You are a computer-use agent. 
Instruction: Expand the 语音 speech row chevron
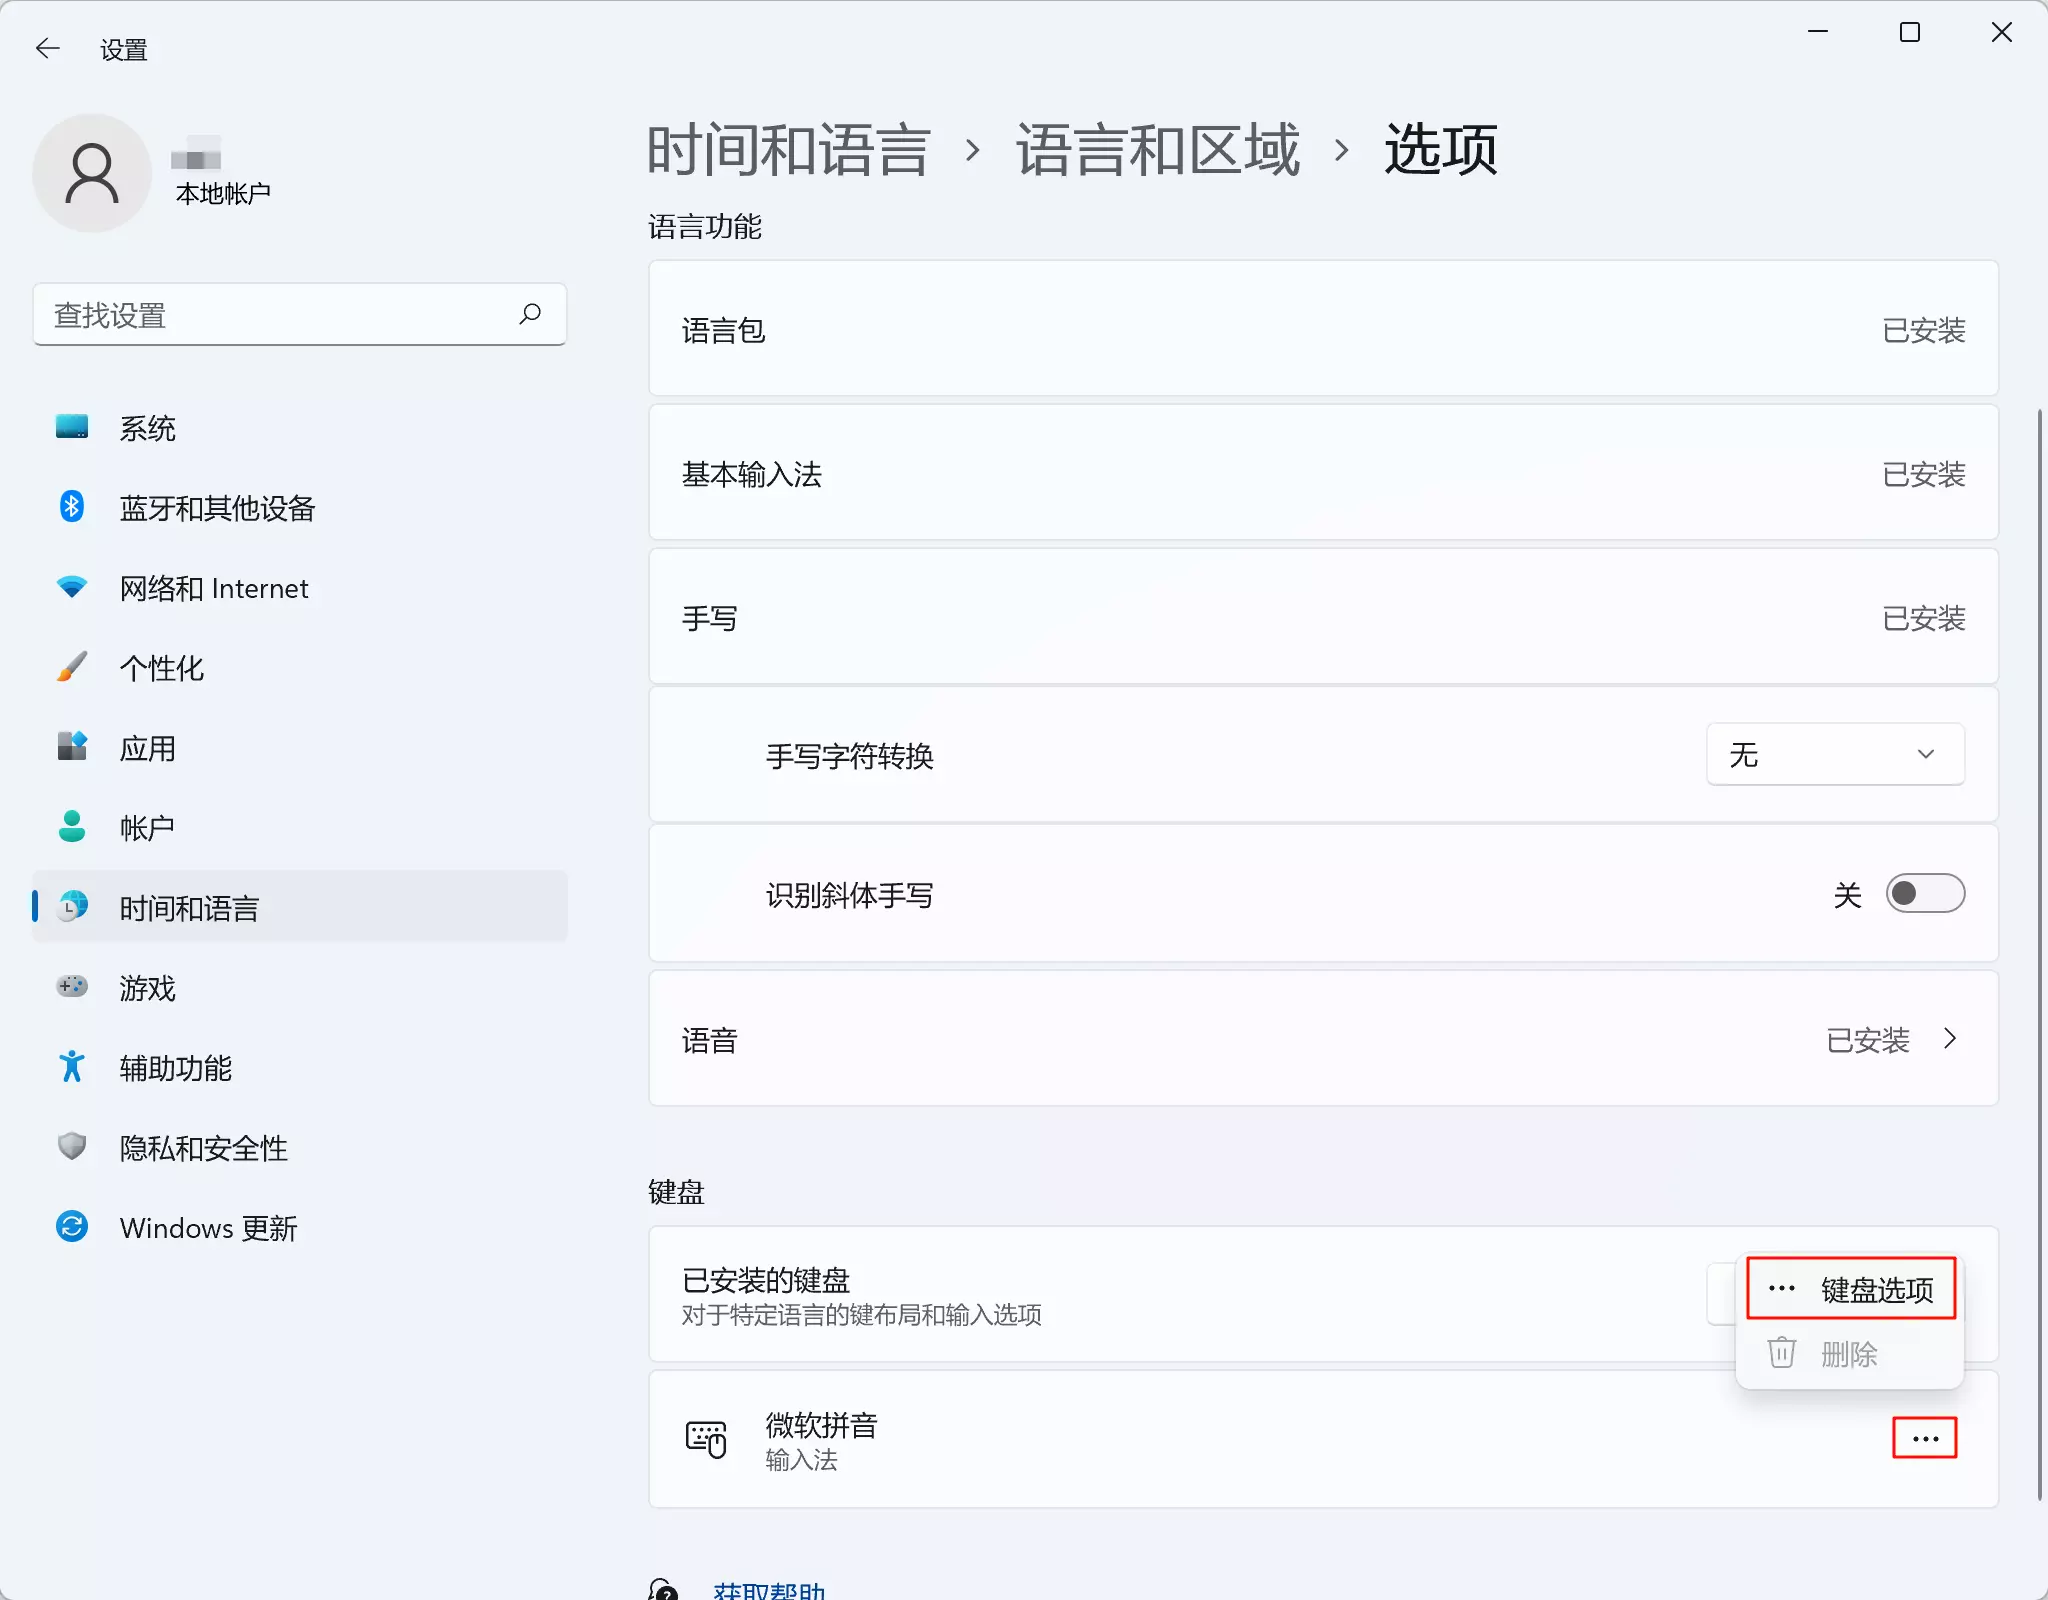[x=1949, y=1039]
